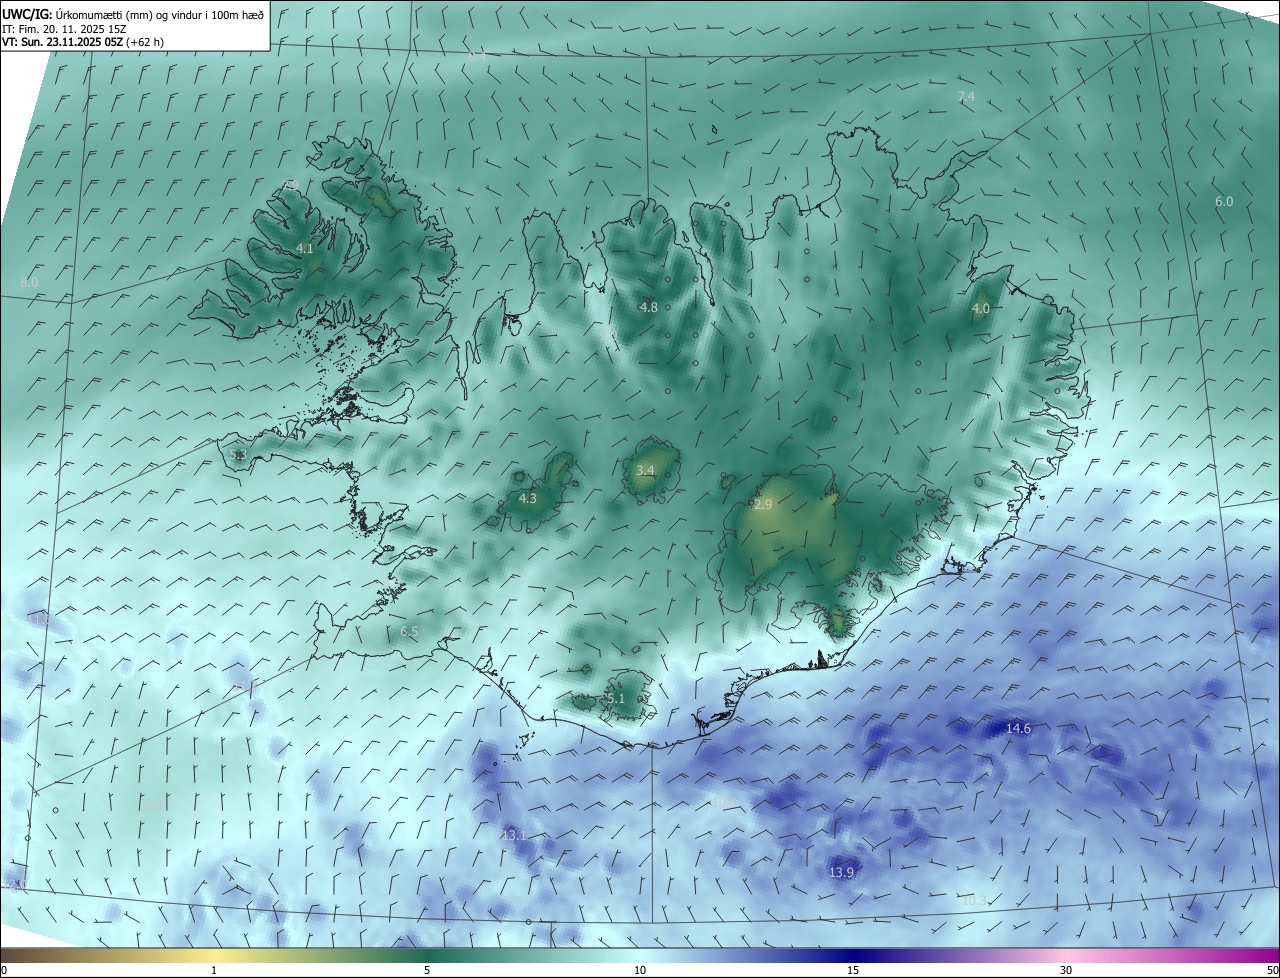The height and width of the screenshot is (978, 1280).
Task: Click the 4.1 value over the Westfjords
Action: 305,248
